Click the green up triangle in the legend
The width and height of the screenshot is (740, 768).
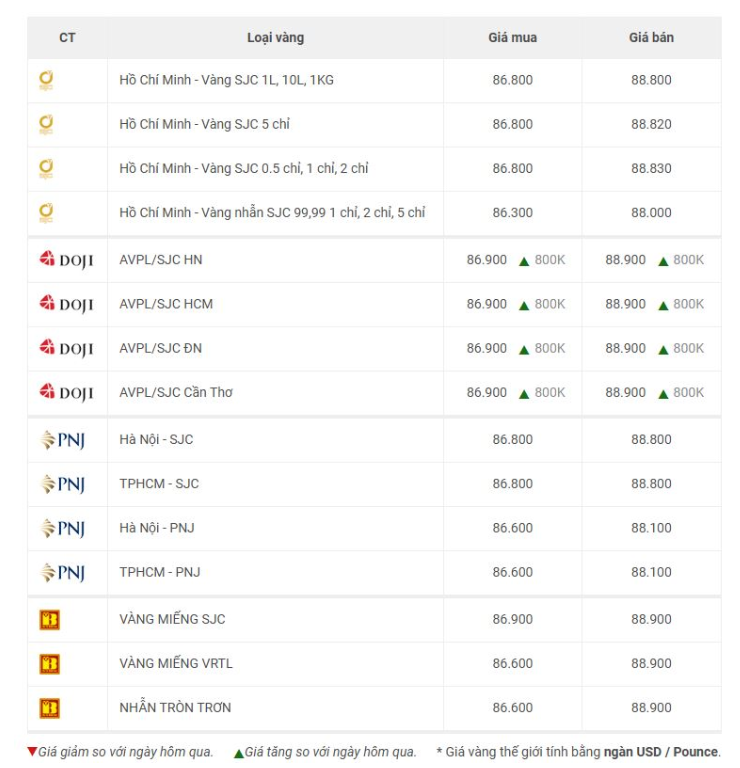point(239,753)
